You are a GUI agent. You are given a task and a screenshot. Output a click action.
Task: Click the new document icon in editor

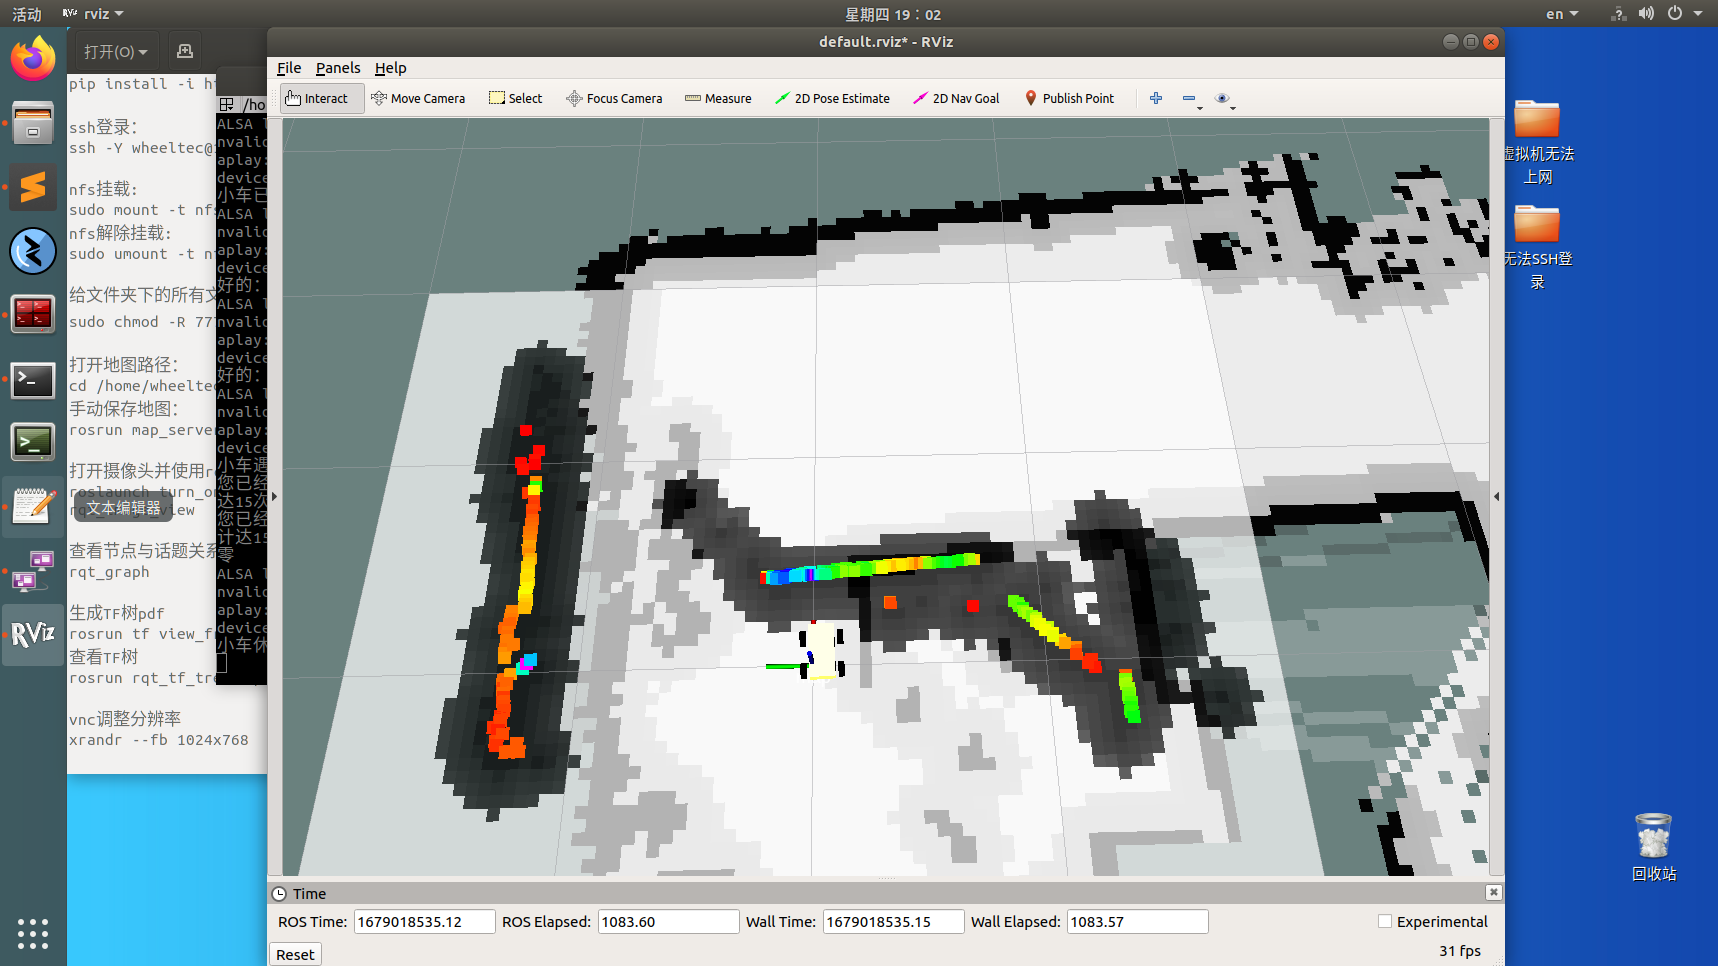tap(184, 51)
